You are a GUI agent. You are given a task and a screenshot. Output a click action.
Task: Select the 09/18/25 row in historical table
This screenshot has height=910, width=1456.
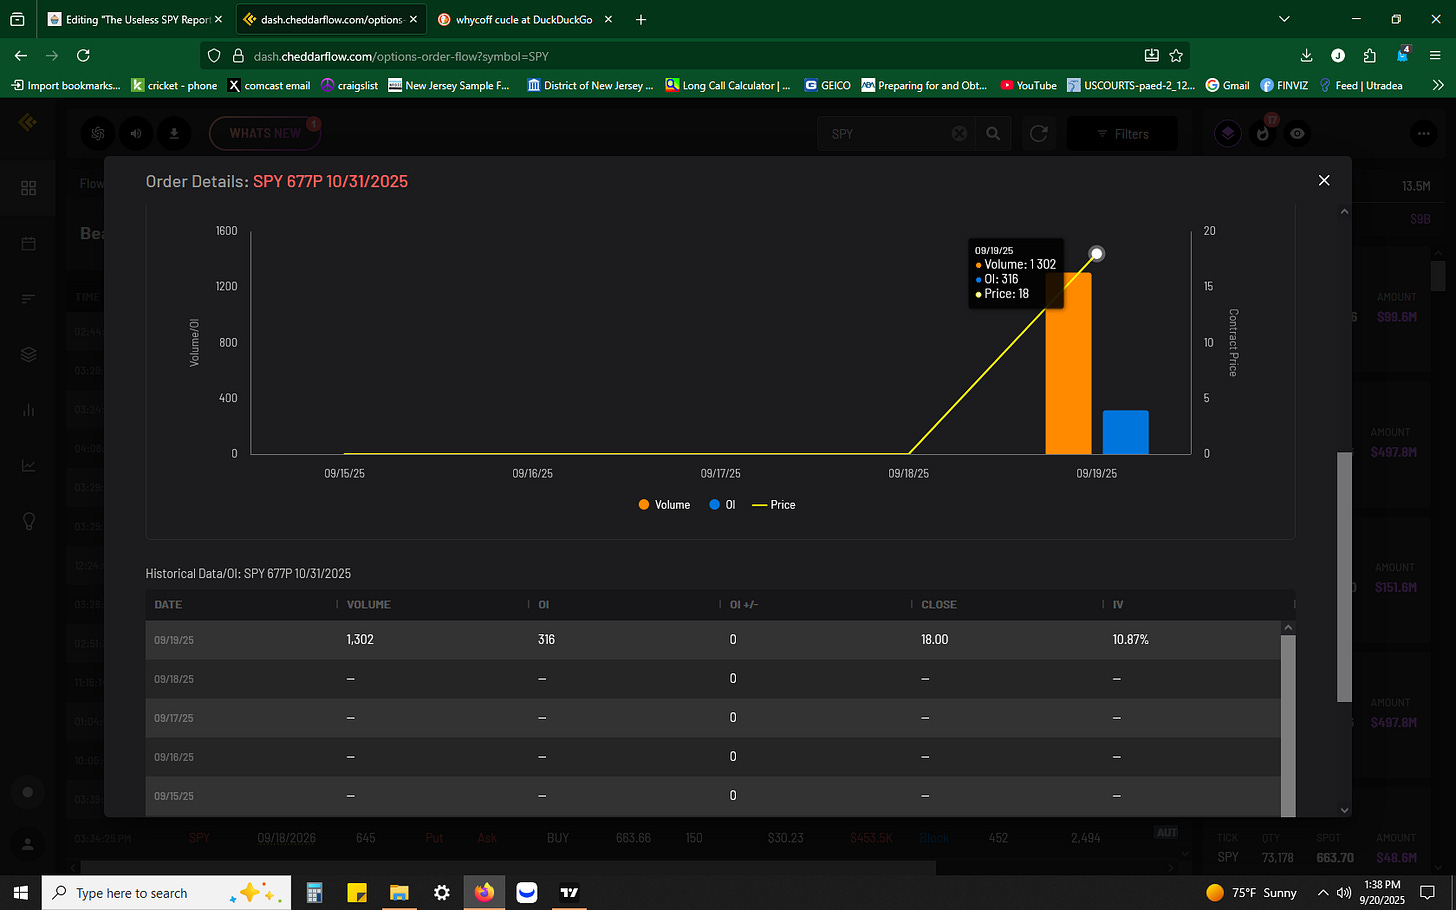(713, 679)
